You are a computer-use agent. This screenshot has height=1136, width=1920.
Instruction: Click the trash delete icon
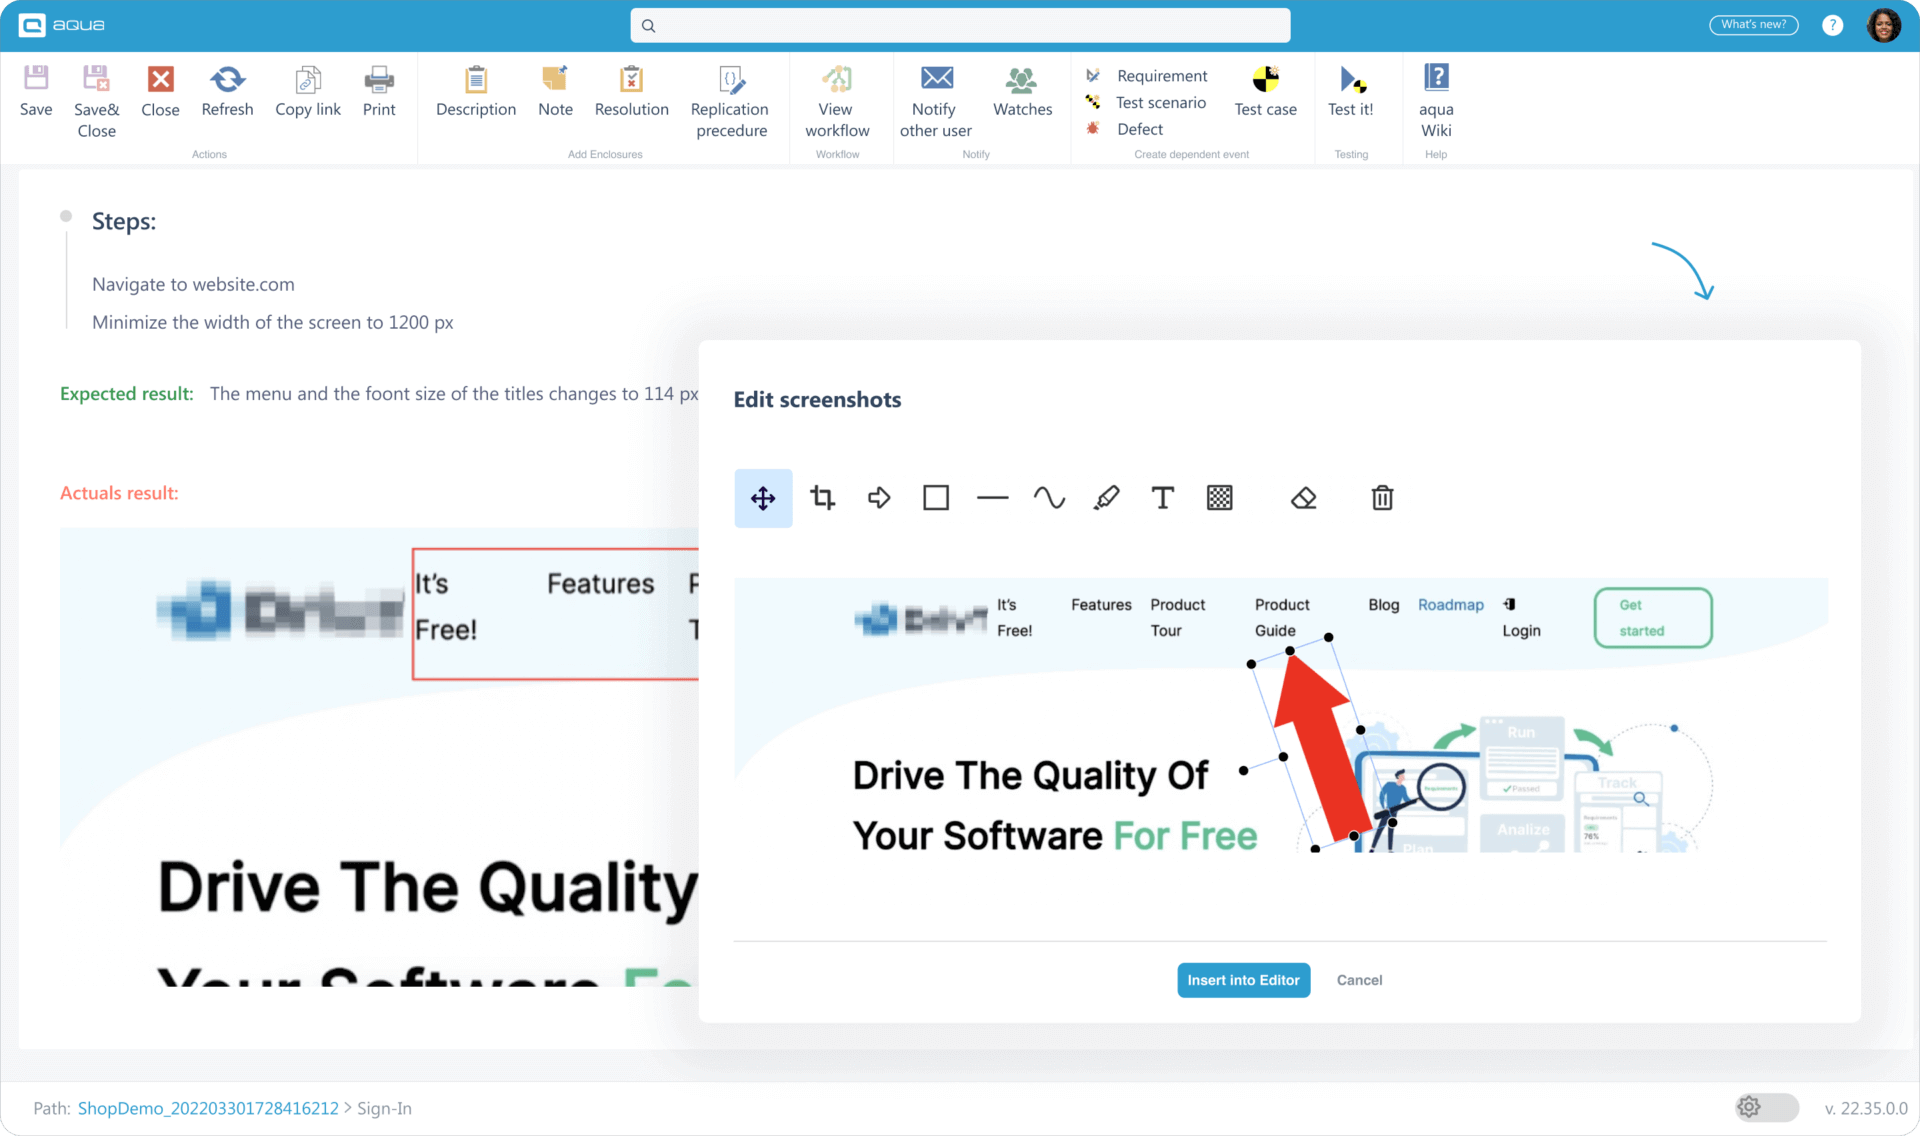[1382, 497]
